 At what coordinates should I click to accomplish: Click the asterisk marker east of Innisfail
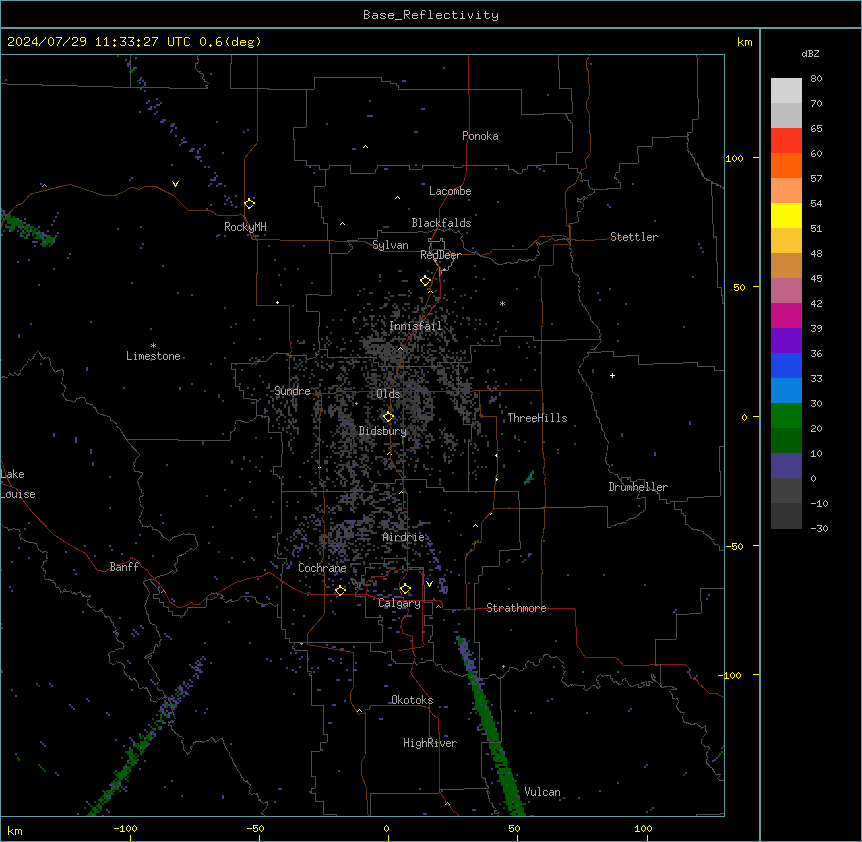click(502, 303)
